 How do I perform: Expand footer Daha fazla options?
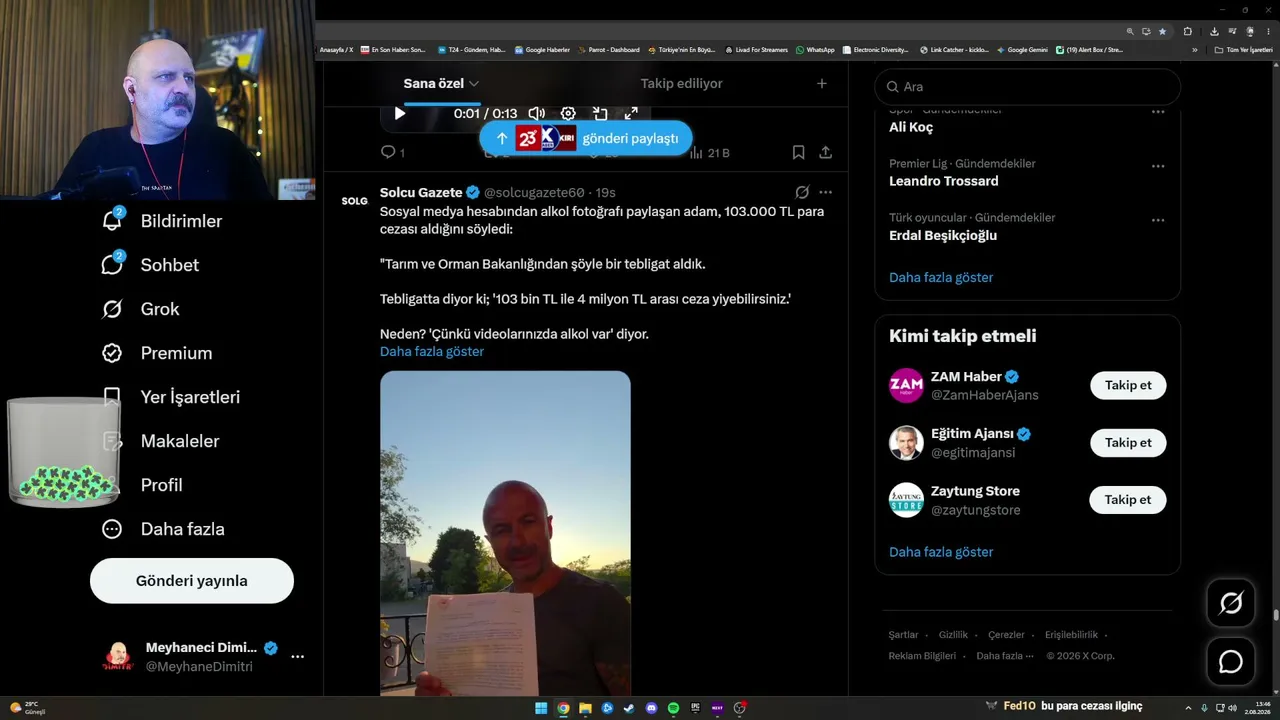click(1005, 656)
